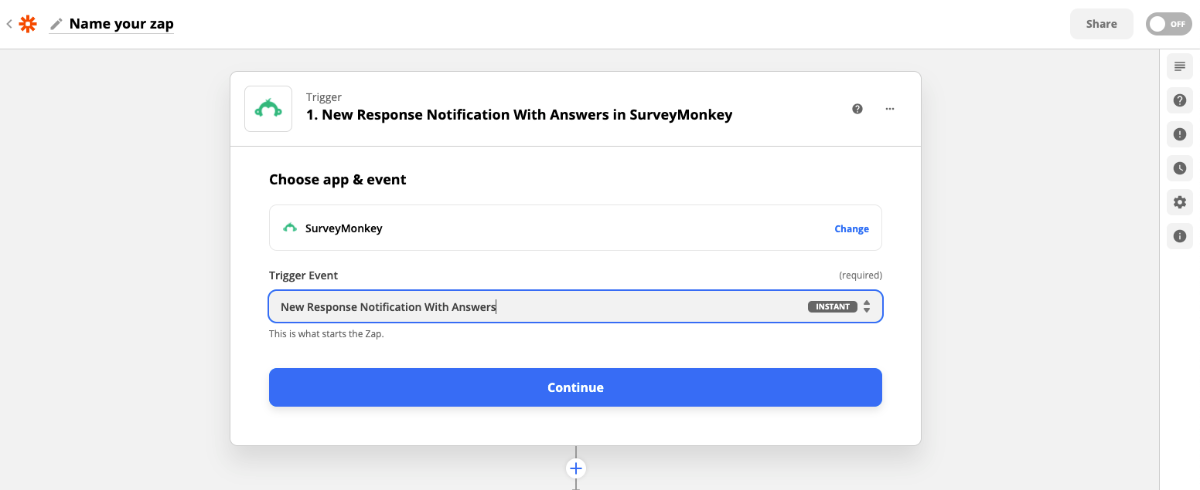Image resolution: width=1200 pixels, height=490 pixels.
Task: Open the alert exclamation icon in sidebar
Action: coord(1180,134)
